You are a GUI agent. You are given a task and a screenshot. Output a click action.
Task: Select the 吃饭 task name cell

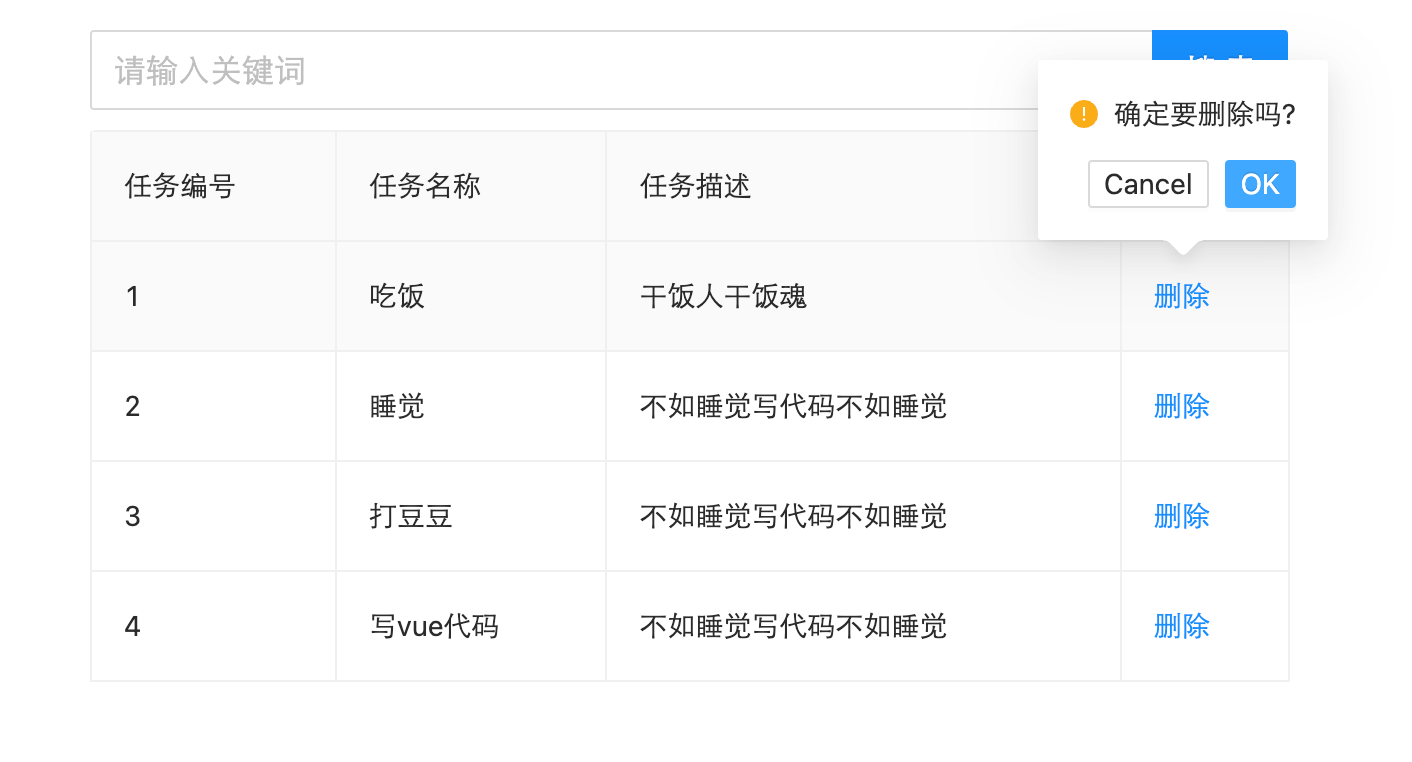click(x=471, y=296)
